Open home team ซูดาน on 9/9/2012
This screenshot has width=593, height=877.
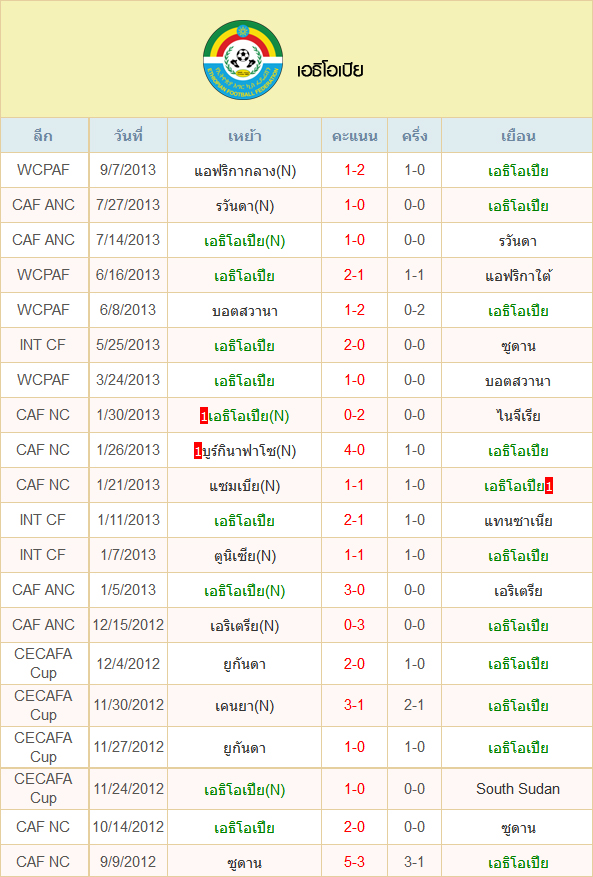(x=245, y=864)
